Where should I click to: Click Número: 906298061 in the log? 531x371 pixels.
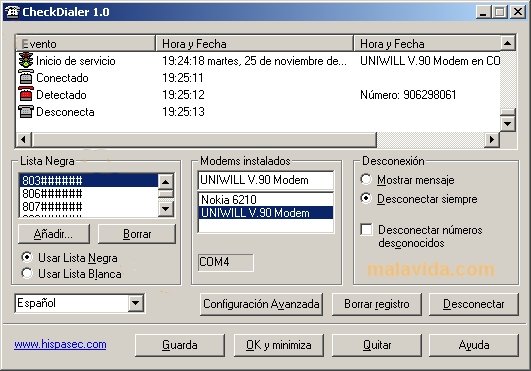[x=408, y=95]
